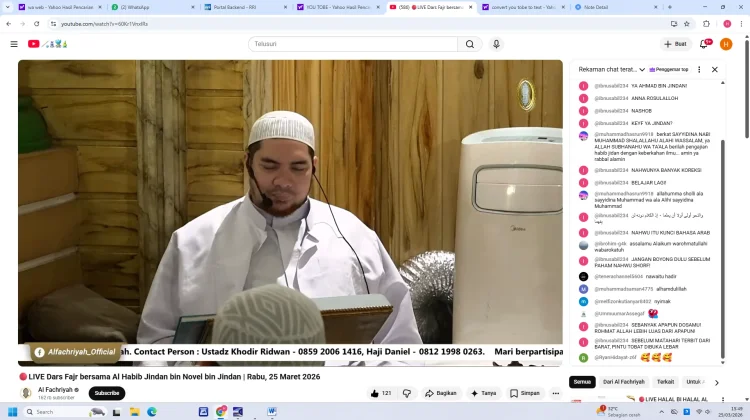Open more actions ellipsis below video
Screen dimensions: 750x420
click(x=555, y=393)
